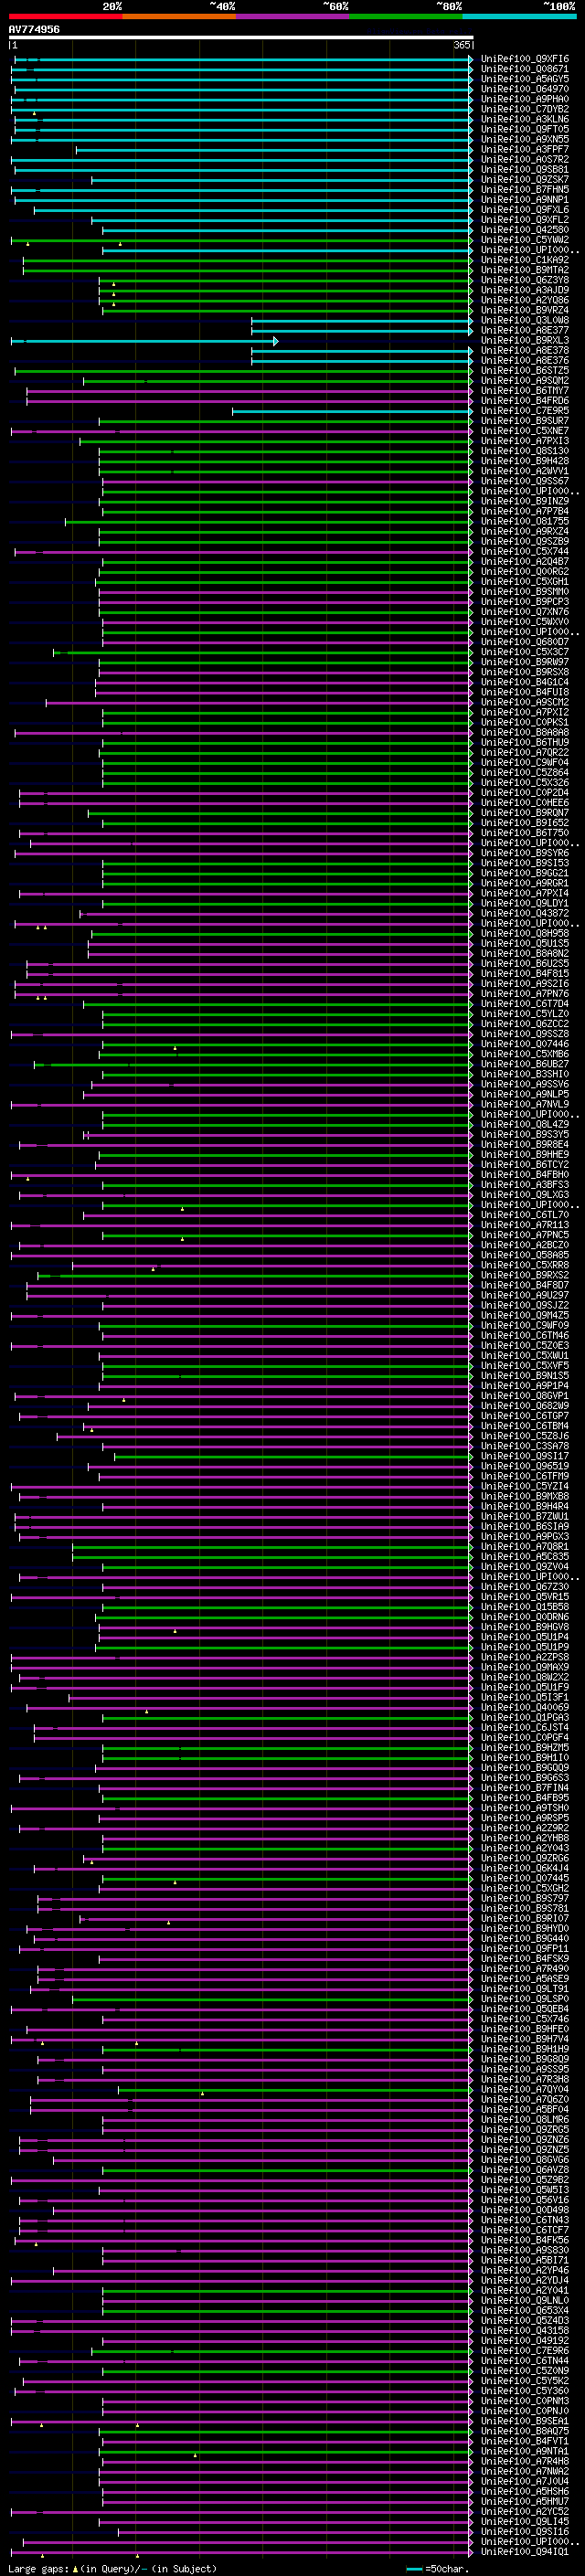Select hit label UniRef100_C5XNE7
Image resolution: width=585 pixels, height=2576 pixels.
pos(525,431)
